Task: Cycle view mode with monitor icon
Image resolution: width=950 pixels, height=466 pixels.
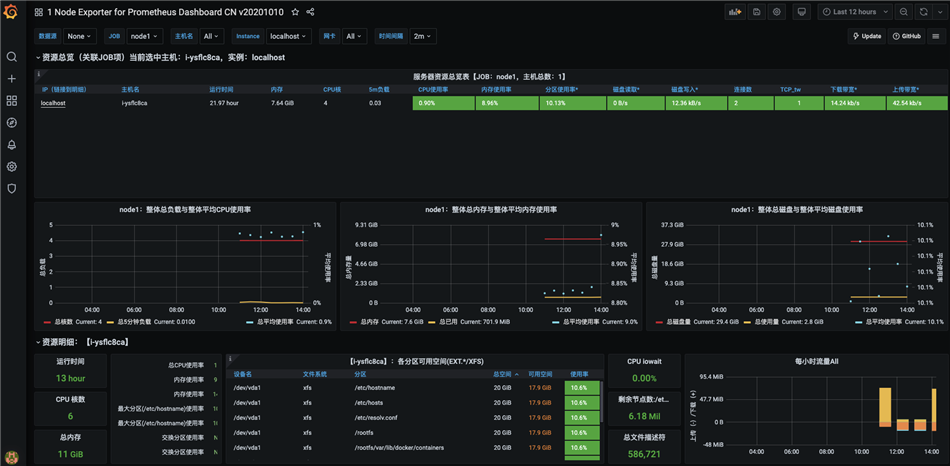Action: (x=802, y=12)
